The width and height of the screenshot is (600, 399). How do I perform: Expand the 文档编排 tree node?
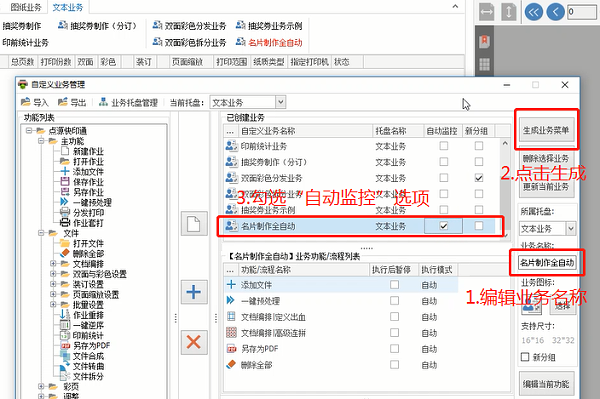(53, 264)
